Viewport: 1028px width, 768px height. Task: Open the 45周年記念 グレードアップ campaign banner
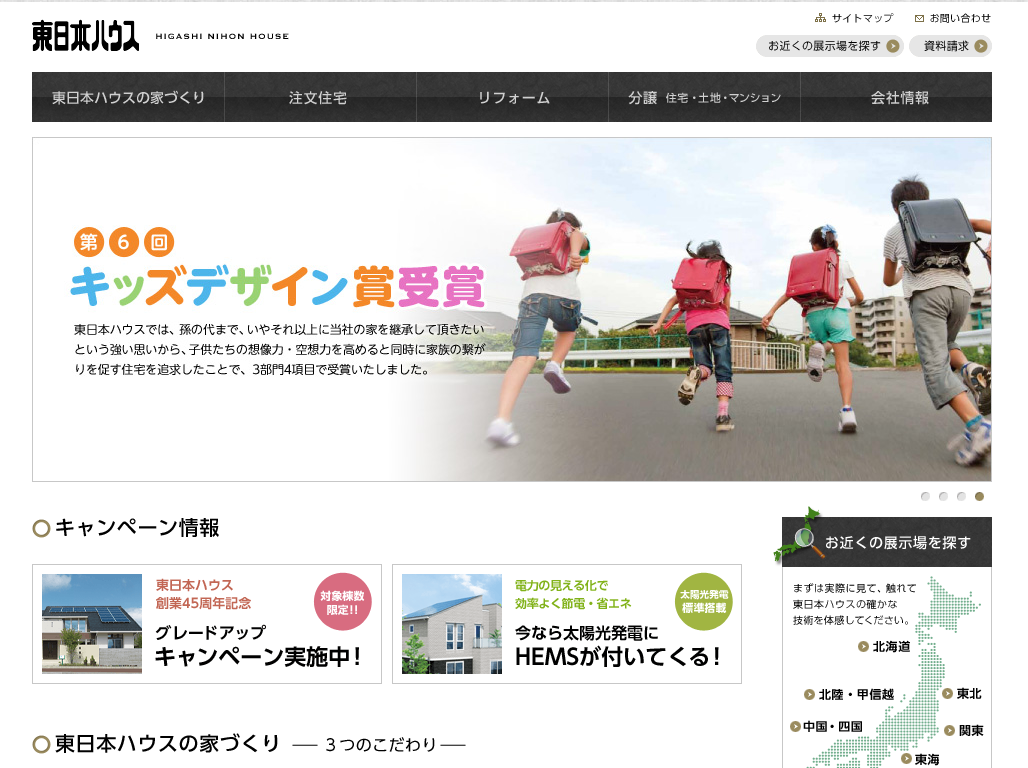point(207,624)
